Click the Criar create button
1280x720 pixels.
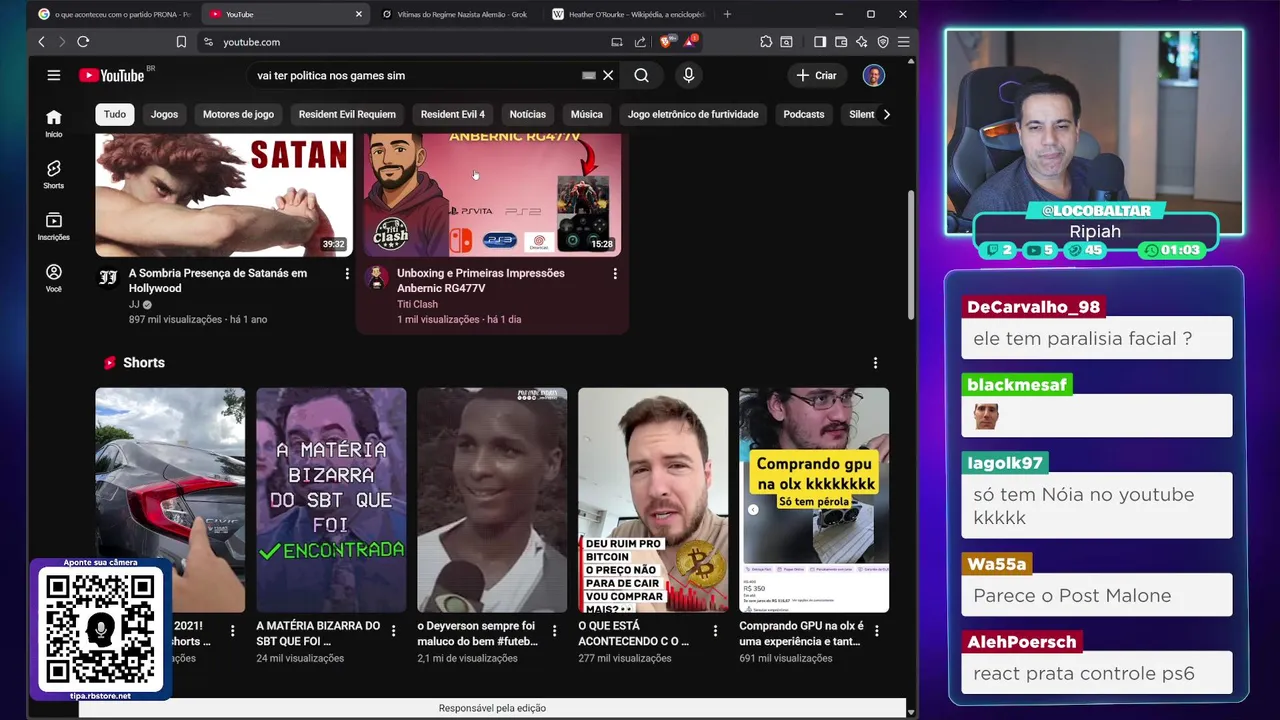point(816,75)
